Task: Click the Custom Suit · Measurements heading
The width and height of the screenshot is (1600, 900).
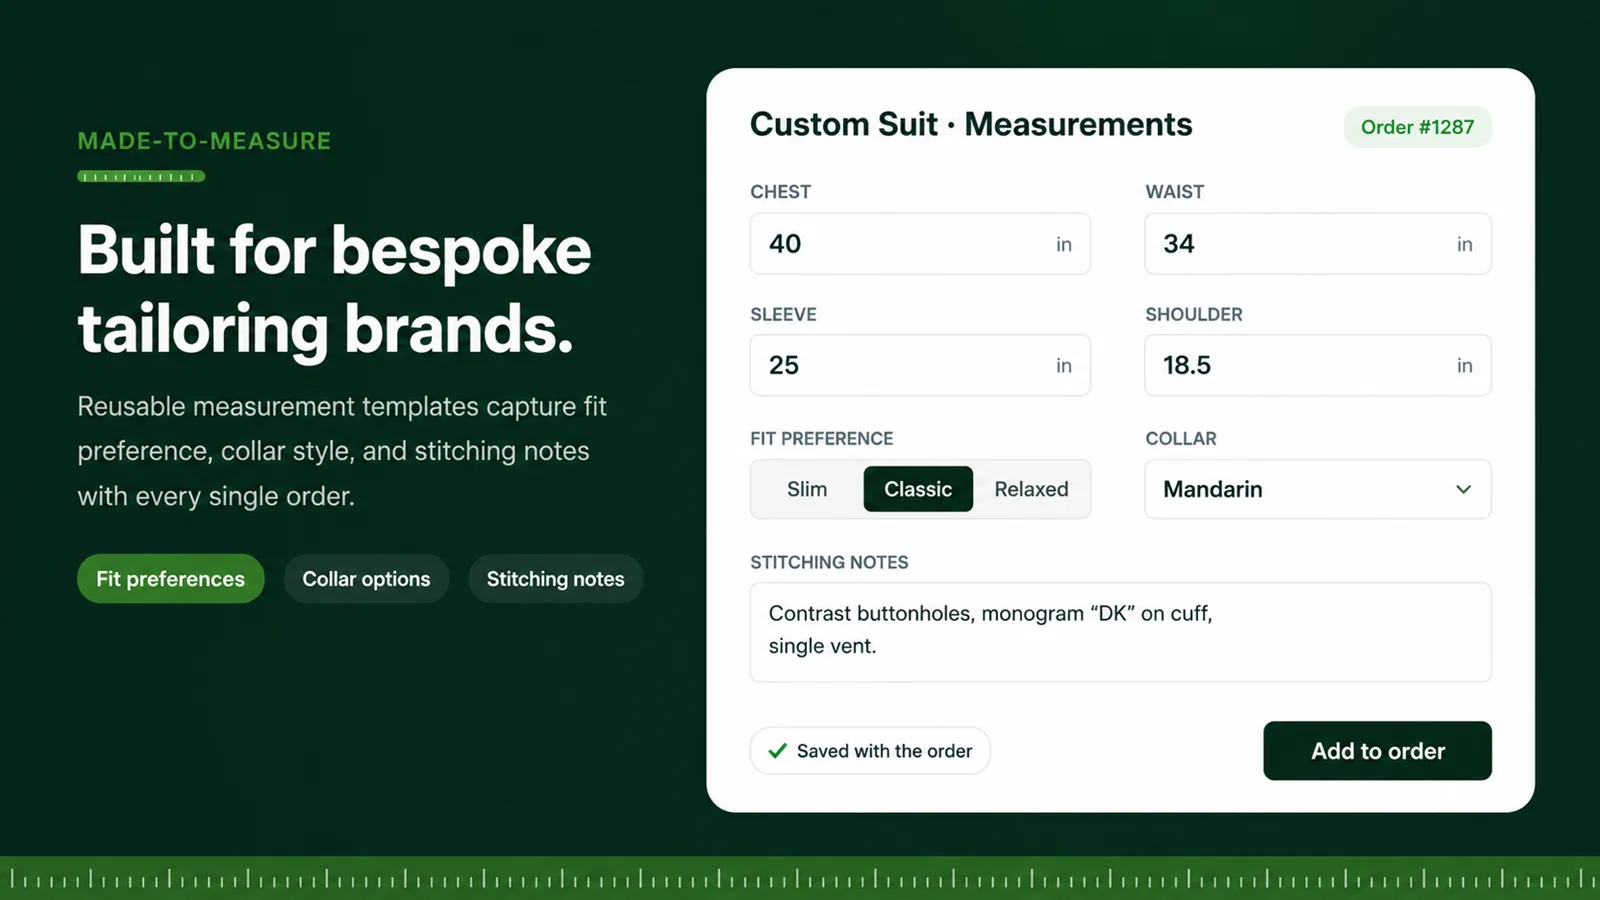Action: pyautogui.click(x=971, y=125)
